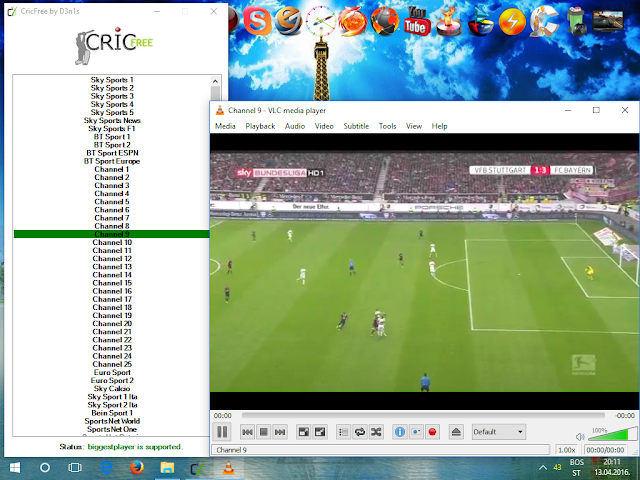The image size is (640, 480).
Task: Open the Video menu
Action: click(x=324, y=126)
